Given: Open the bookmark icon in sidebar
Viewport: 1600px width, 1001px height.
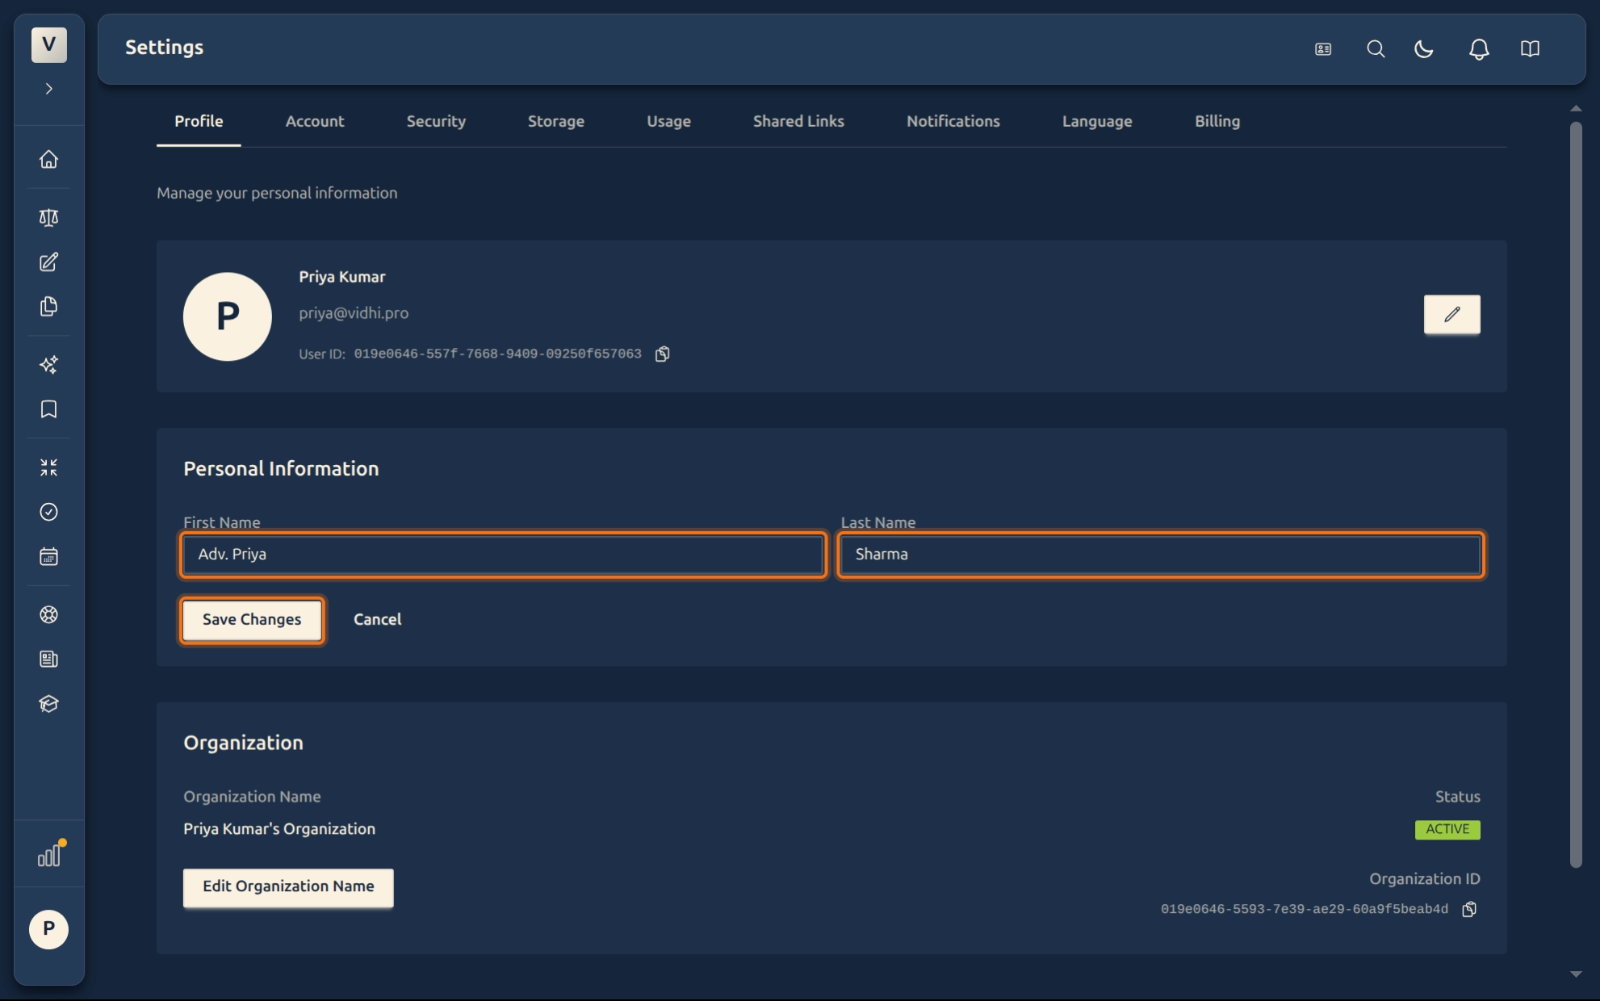Looking at the screenshot, I should (x=49, y=409).
